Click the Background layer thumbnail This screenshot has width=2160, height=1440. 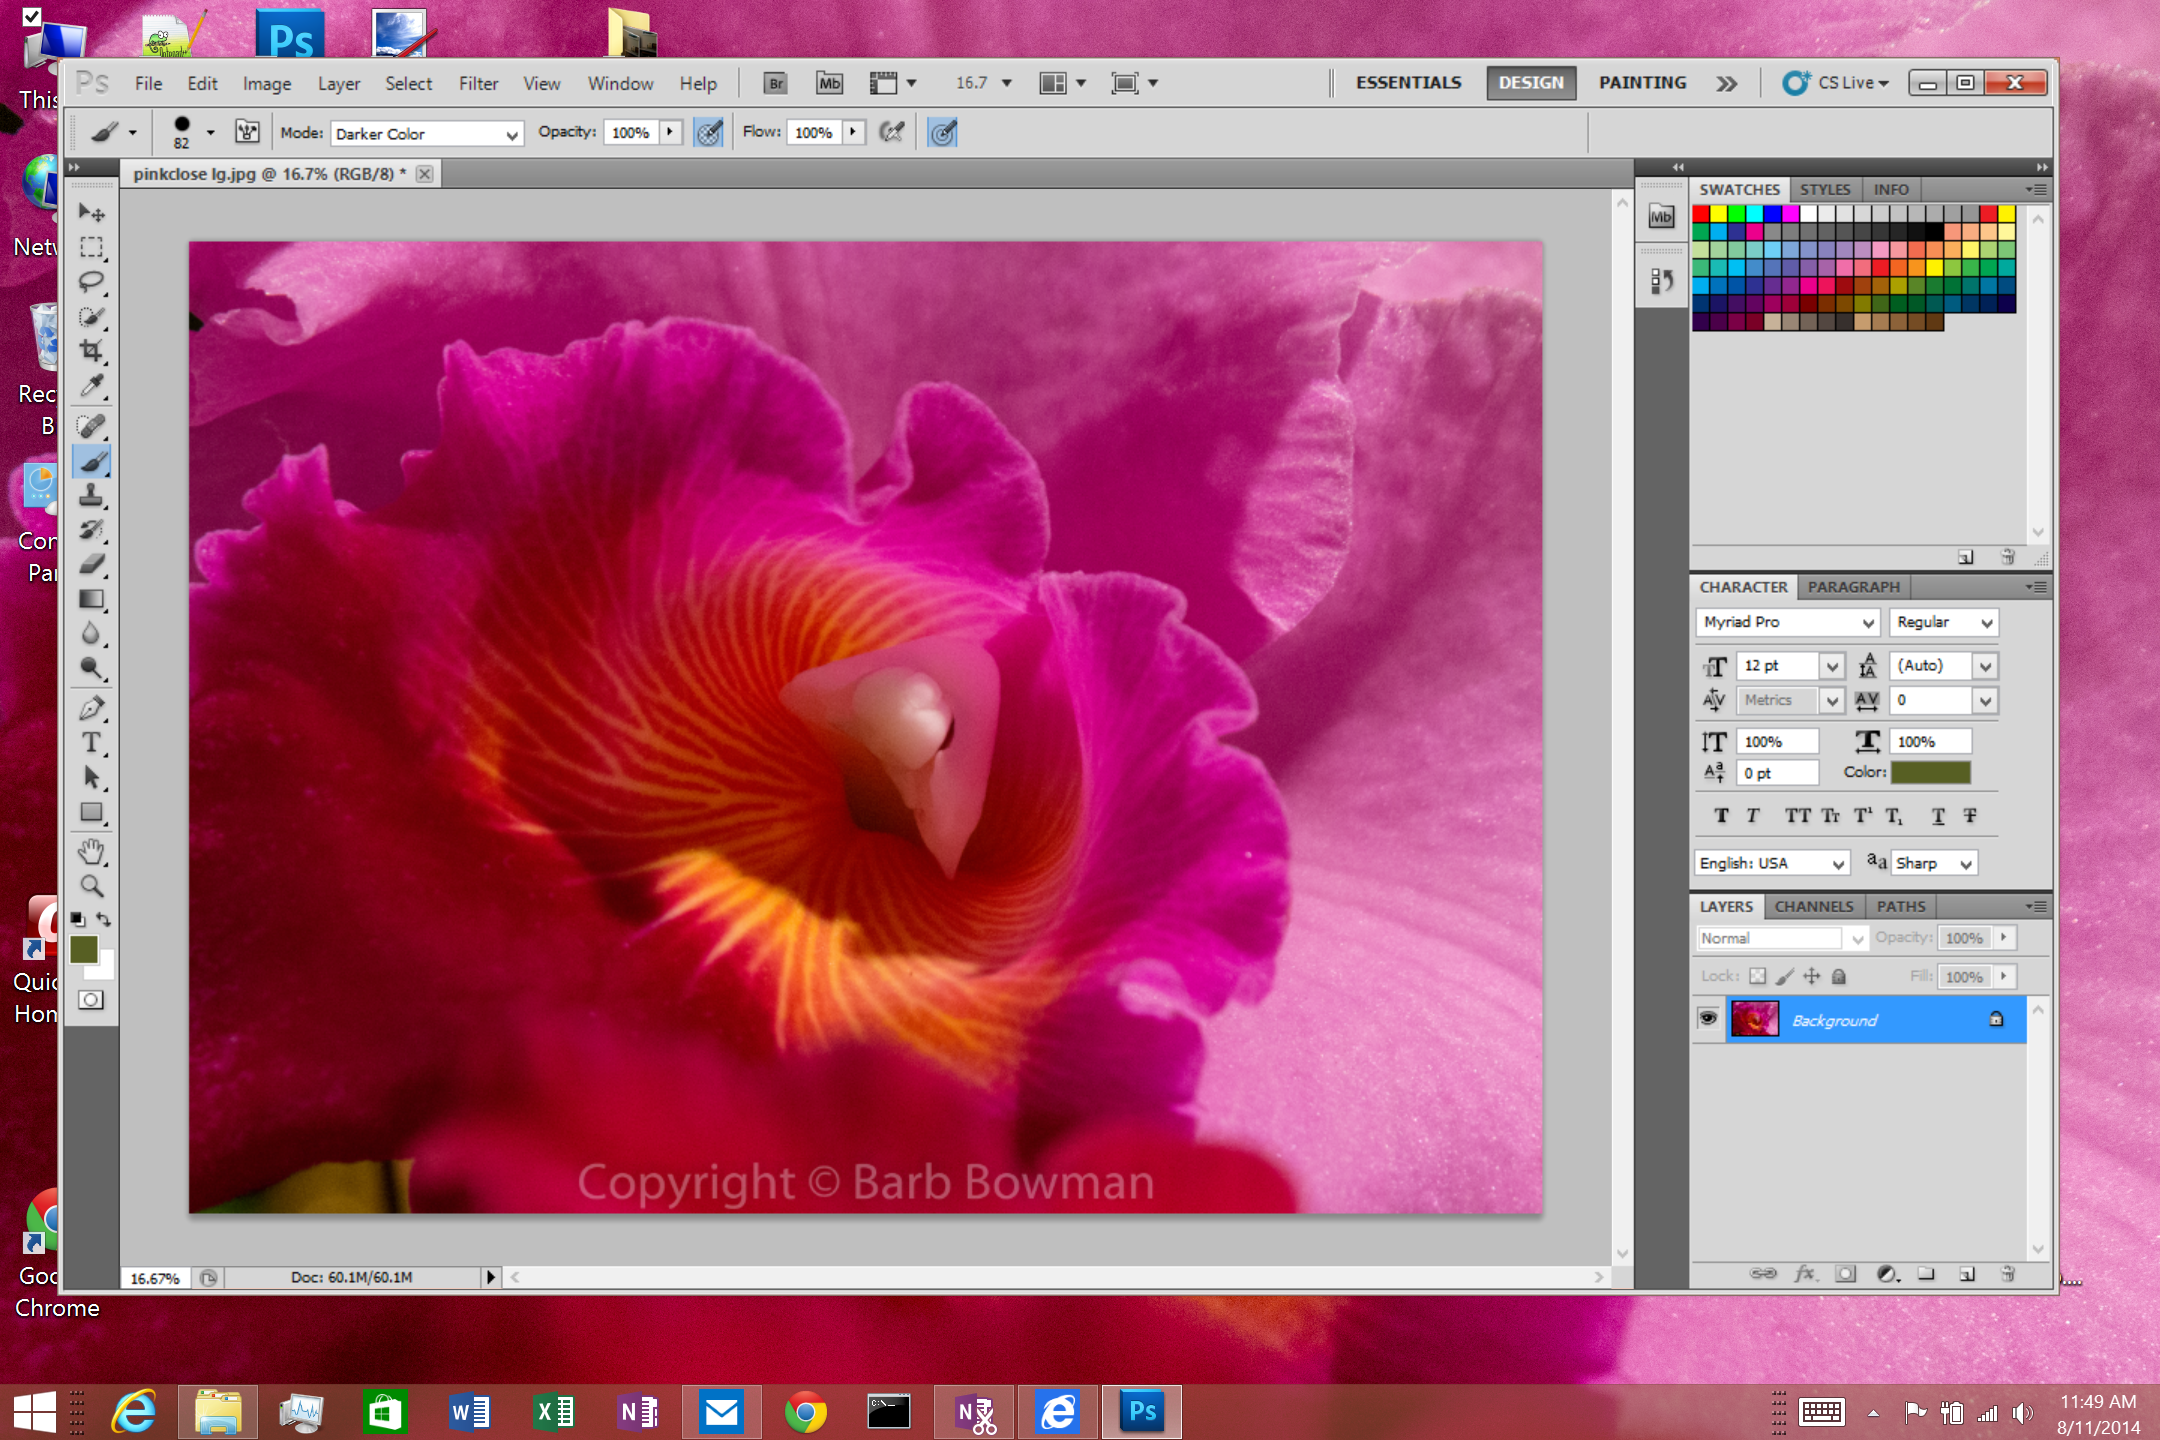(x=1755, y=1019)
